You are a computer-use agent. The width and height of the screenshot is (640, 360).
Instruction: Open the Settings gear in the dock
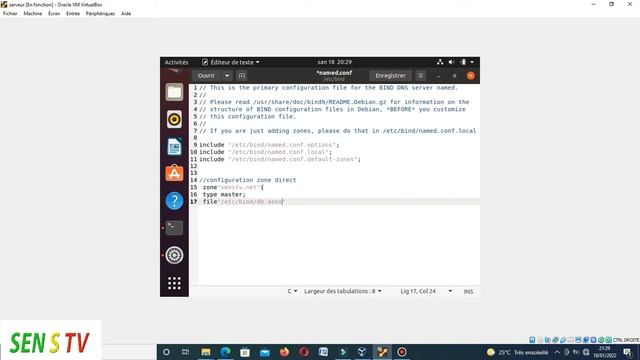click(x=174, y=255)
